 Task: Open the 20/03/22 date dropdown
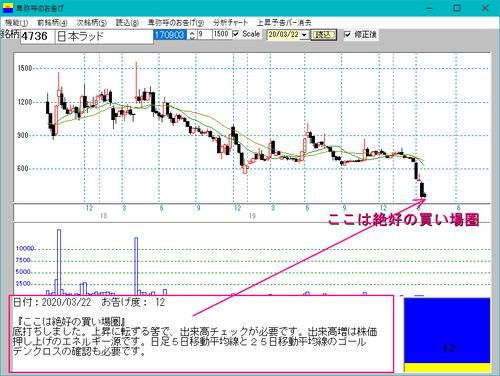[304, 35]
